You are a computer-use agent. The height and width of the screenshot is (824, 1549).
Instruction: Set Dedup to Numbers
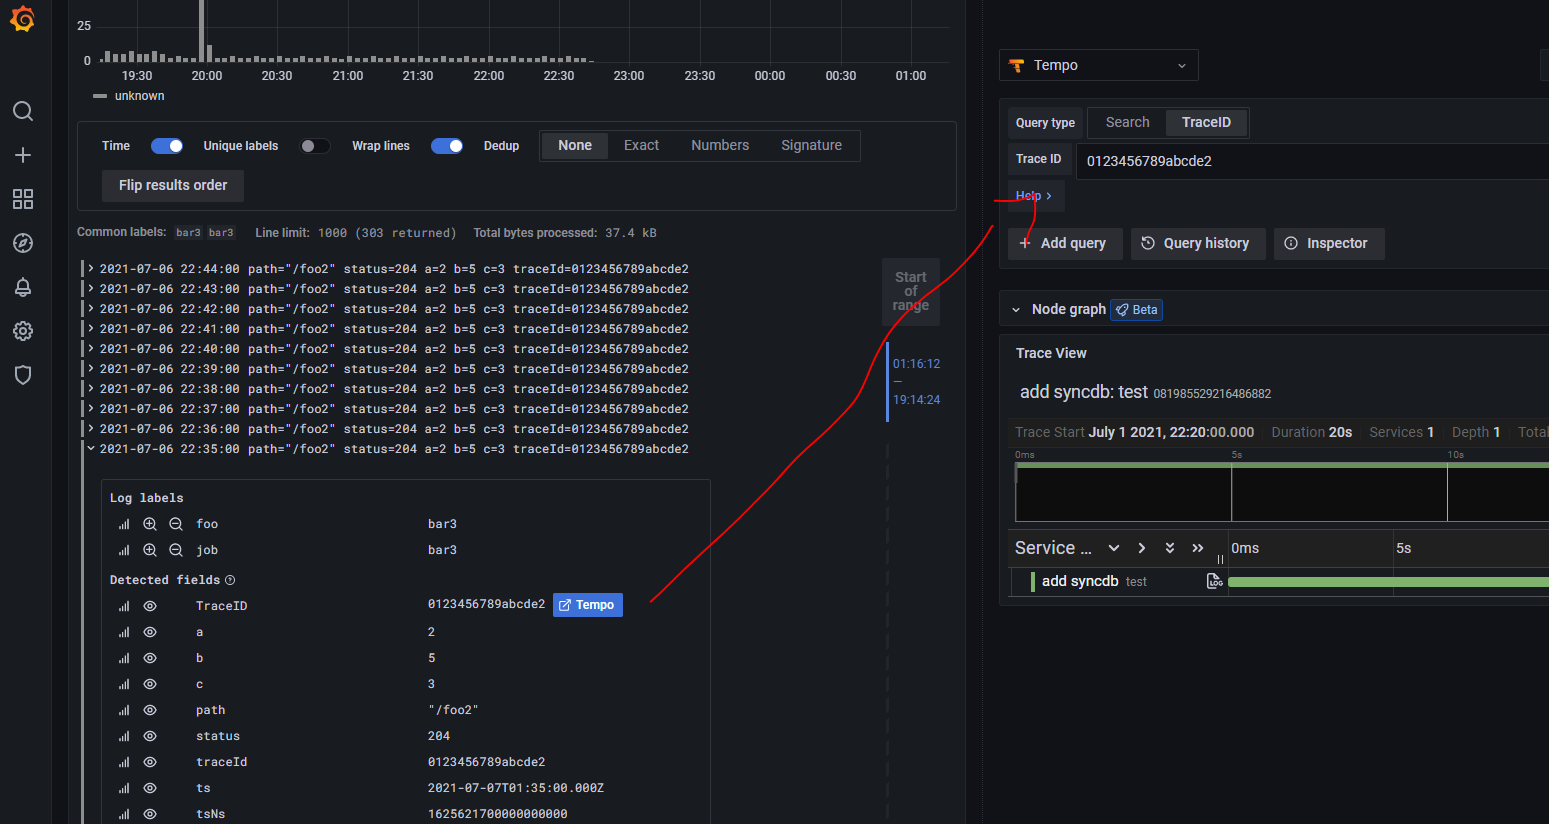click(x=720, y=145)
